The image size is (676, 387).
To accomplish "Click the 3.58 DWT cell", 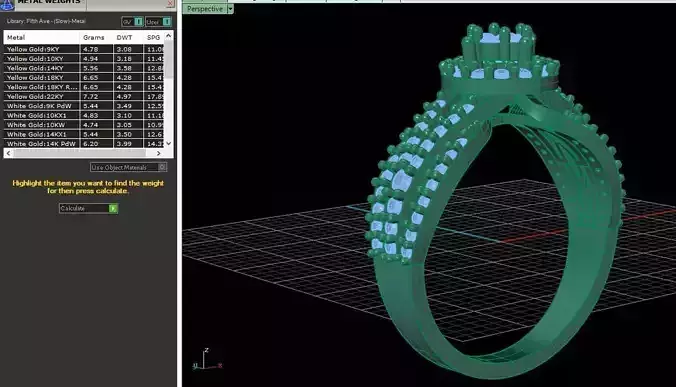I will [x=128, y=68].
